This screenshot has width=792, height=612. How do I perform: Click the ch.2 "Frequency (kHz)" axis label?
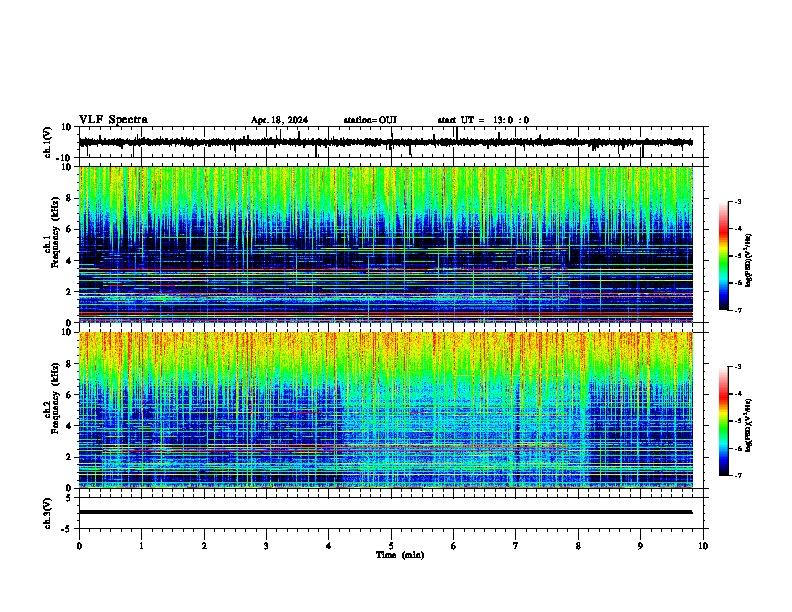pyautogui.click(x=55, y=398)
